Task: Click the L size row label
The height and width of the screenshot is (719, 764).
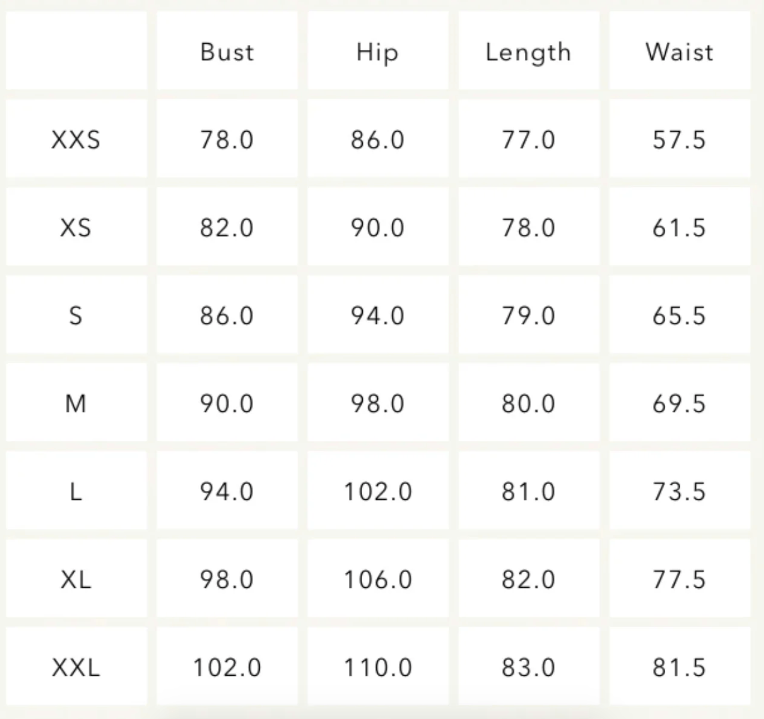Action: pyautogui.click(x=76, y=492)
